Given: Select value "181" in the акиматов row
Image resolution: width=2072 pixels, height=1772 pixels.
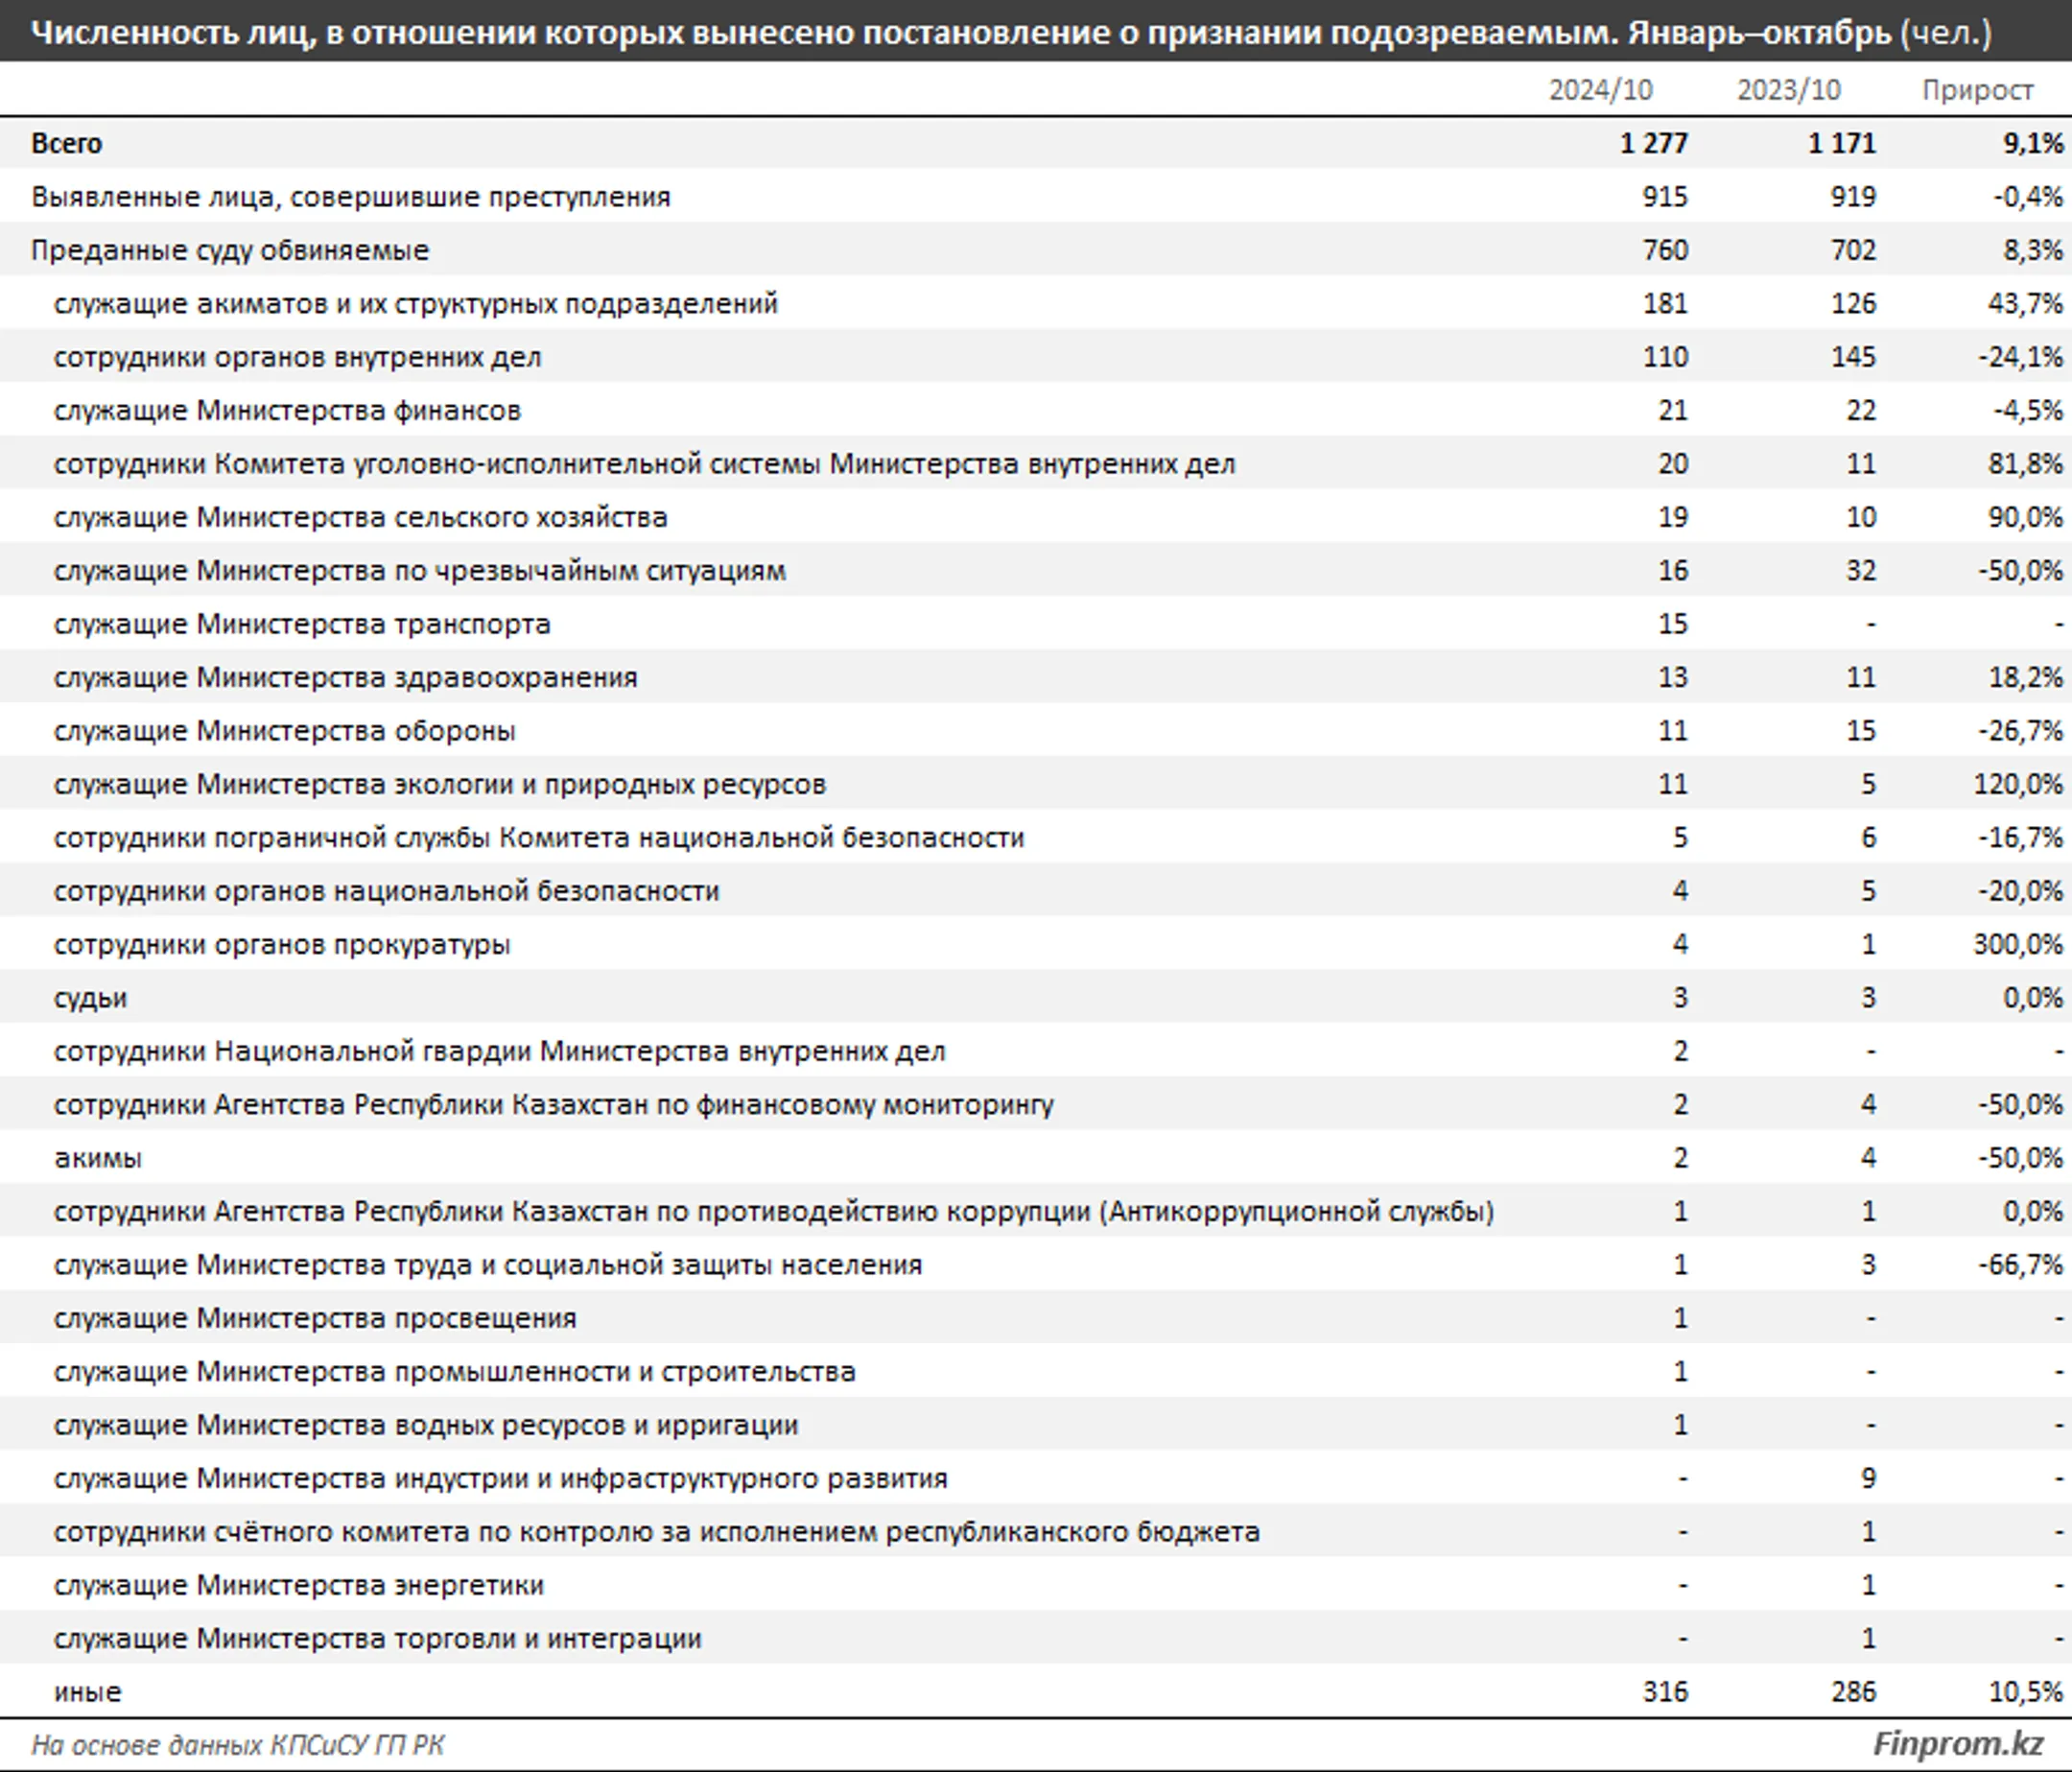Looking at the screenshot, I should click(x=1664, y=304).
